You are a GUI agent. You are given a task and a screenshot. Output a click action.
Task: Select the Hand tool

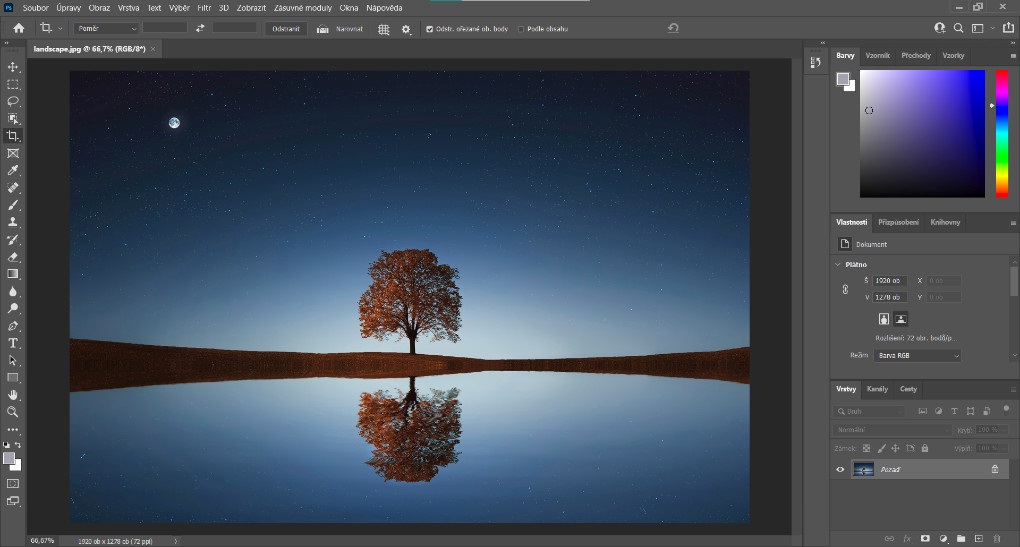[x=13, y=394]
